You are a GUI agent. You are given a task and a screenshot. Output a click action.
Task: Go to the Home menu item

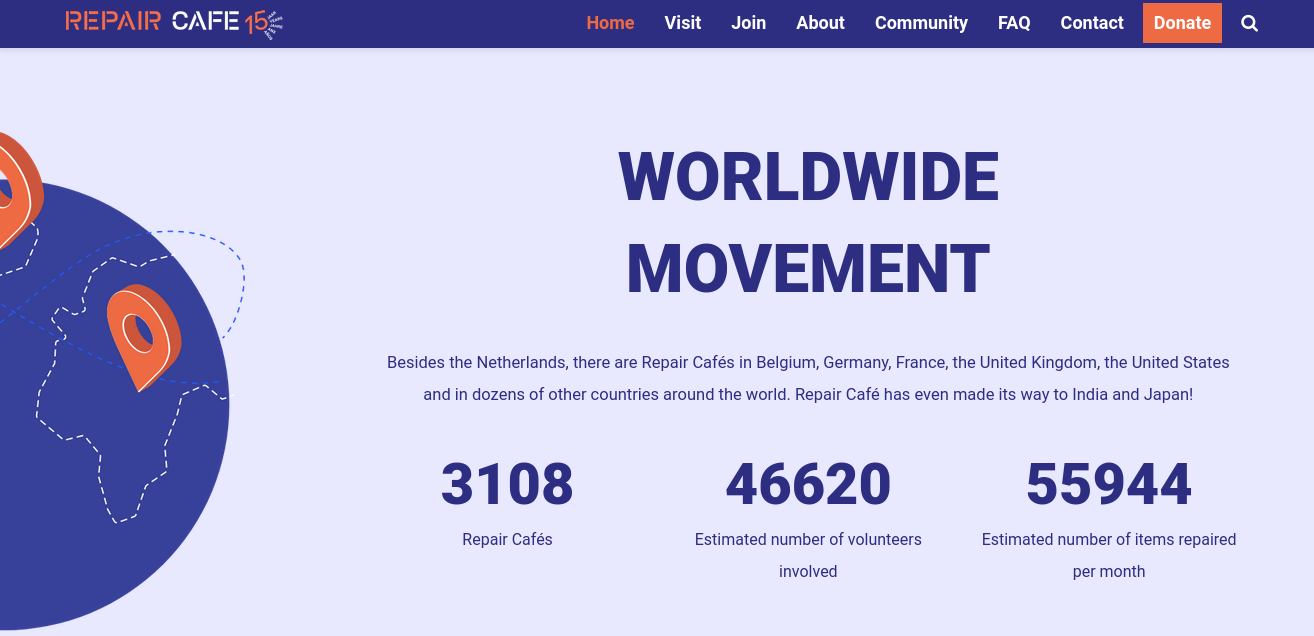pyautogui.click(x=610, y=23)
